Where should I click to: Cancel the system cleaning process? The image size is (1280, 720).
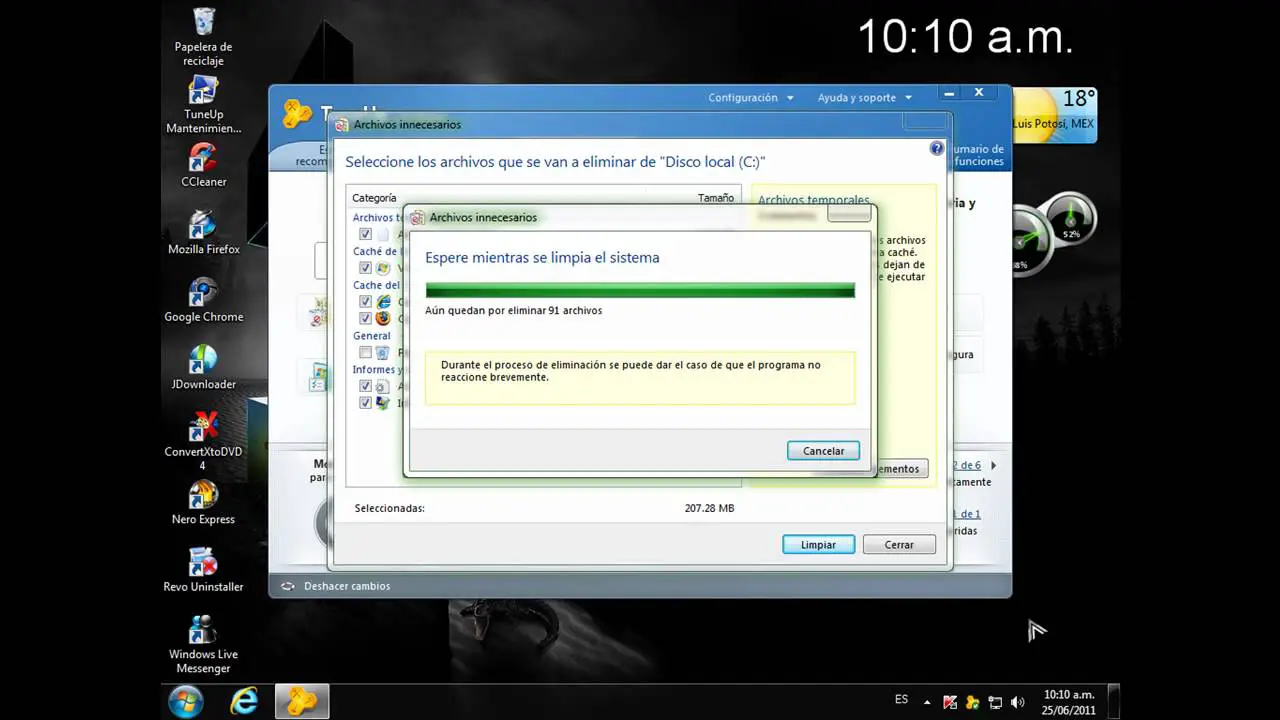point(823,450)
